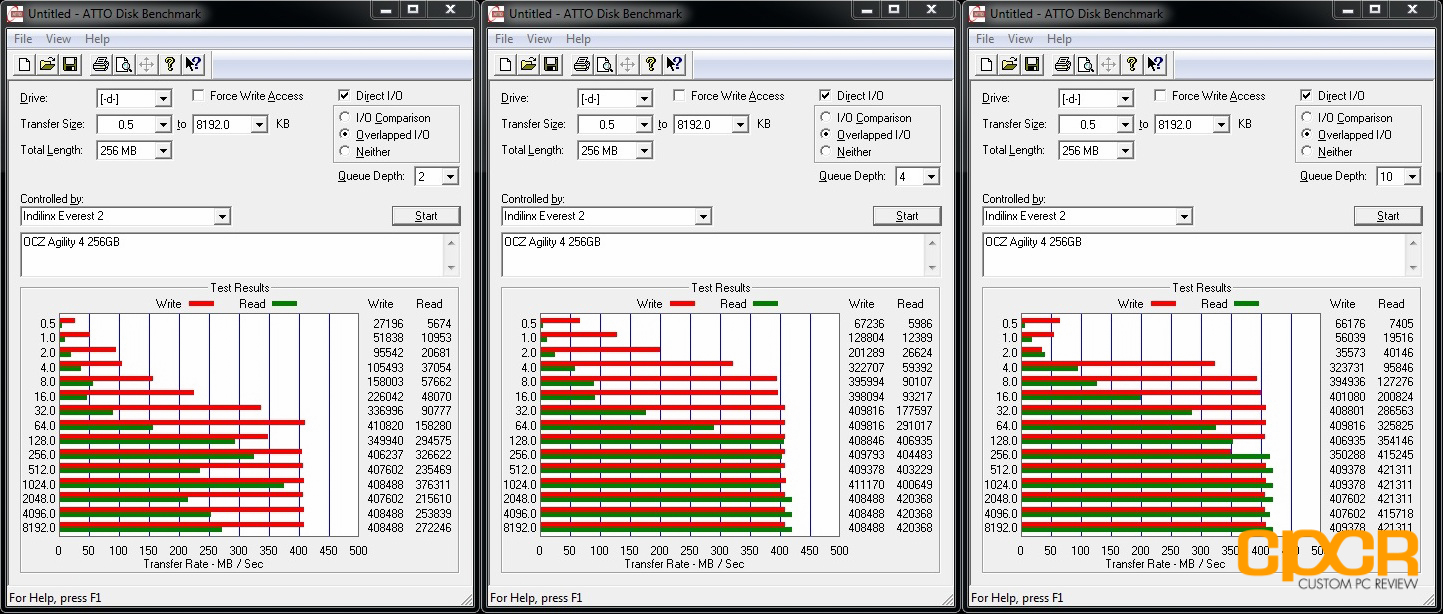Click move arrows icon in queue depth 10 window
The width and height of the screenshot is (1443, 614).
[1108, 65]
